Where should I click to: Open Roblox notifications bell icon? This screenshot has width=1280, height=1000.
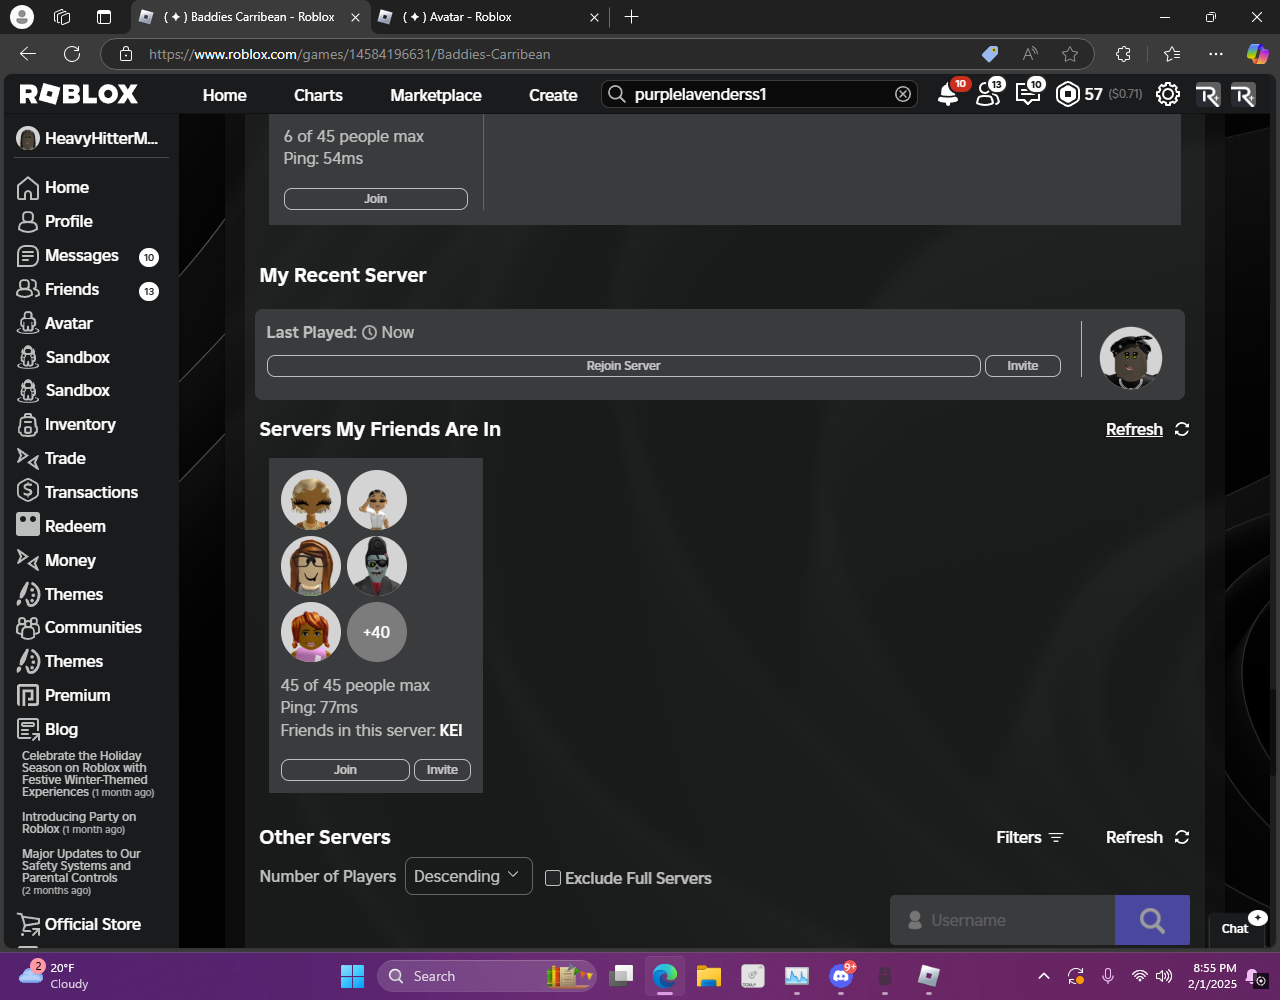click(947, 94)
